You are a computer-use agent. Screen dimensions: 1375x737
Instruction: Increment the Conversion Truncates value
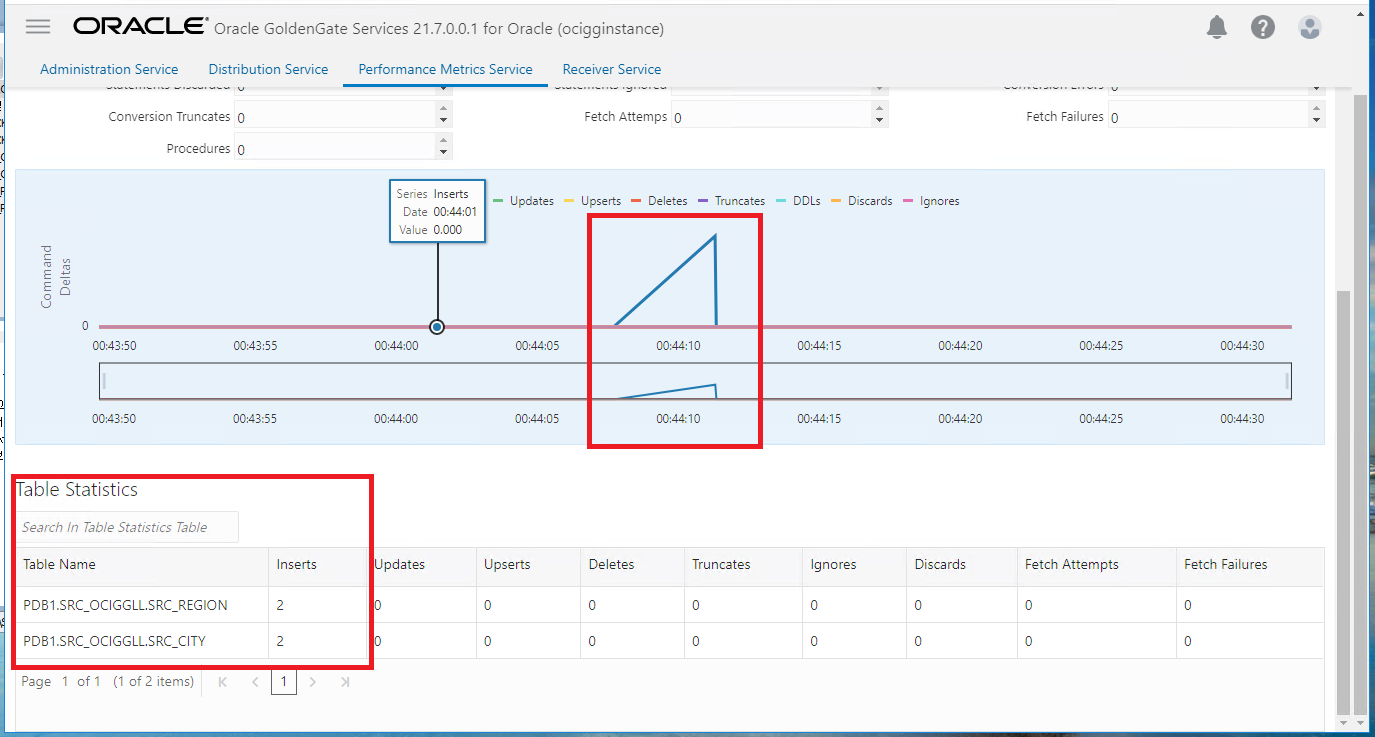pos(444,109)
